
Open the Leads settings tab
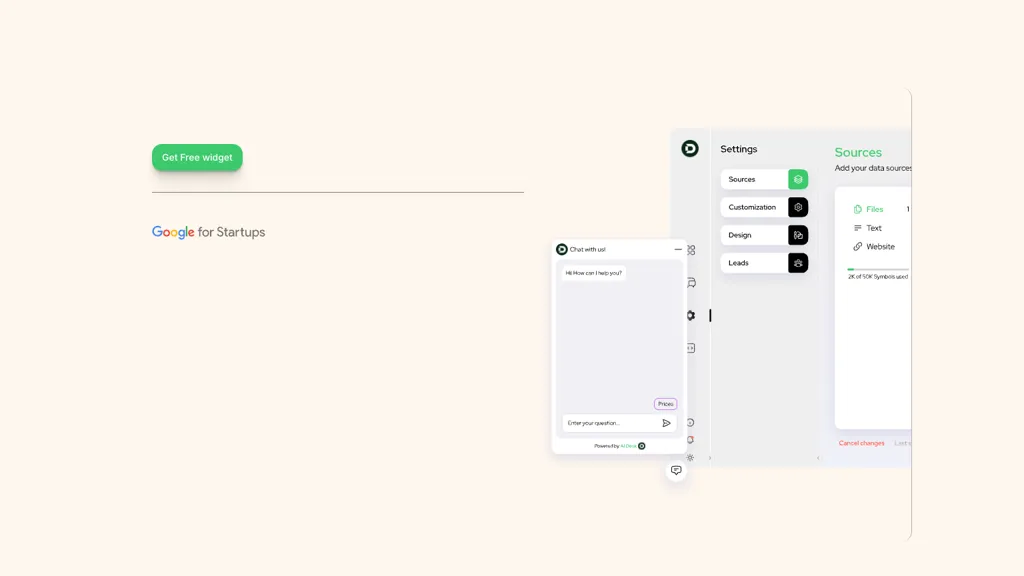(x=764, y=263)
